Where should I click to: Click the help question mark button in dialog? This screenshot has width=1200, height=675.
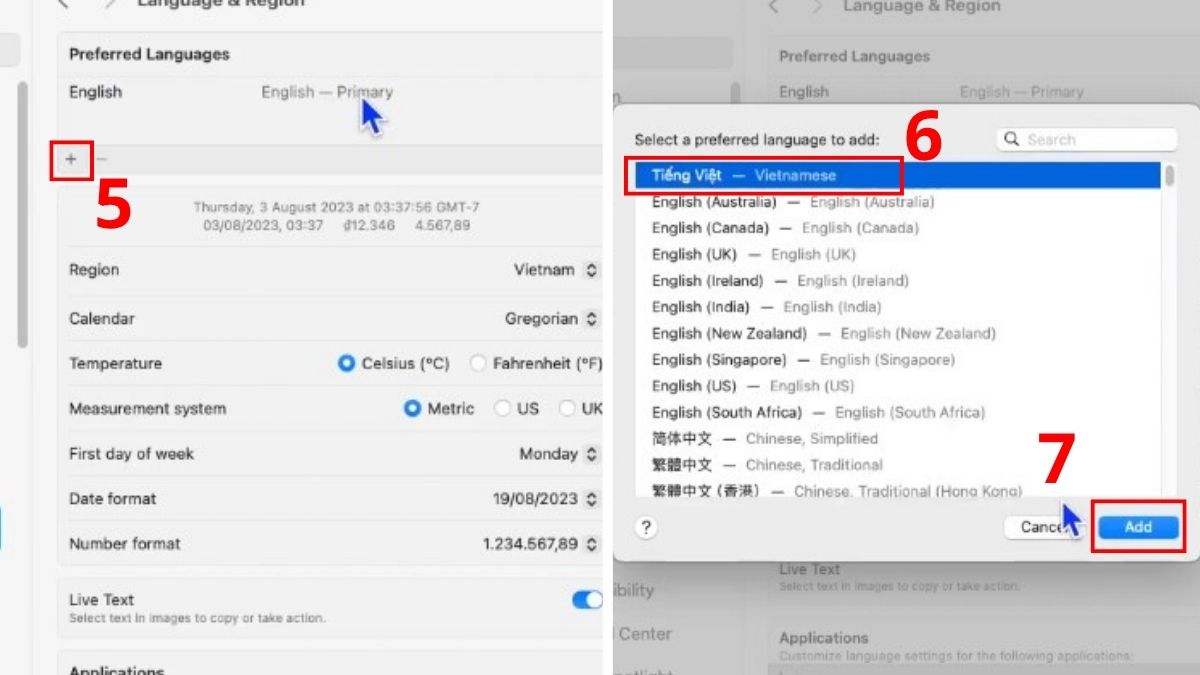pos(646,527)
